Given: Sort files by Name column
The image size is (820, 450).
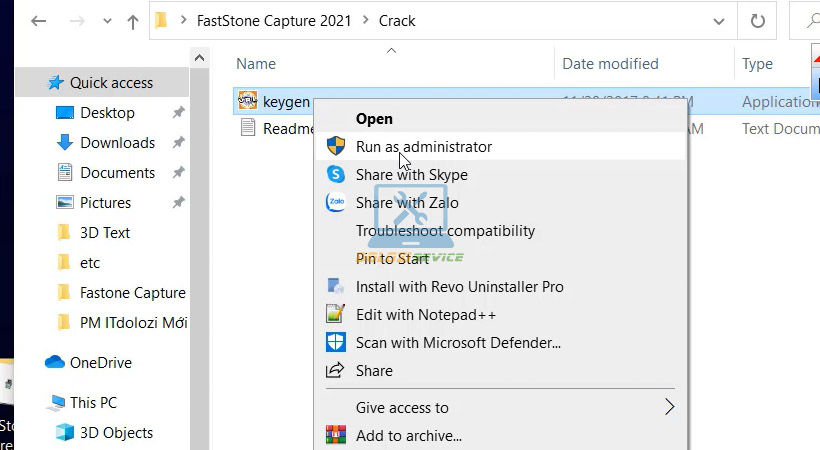Looking at the screenshot, I should click(256, 64).
